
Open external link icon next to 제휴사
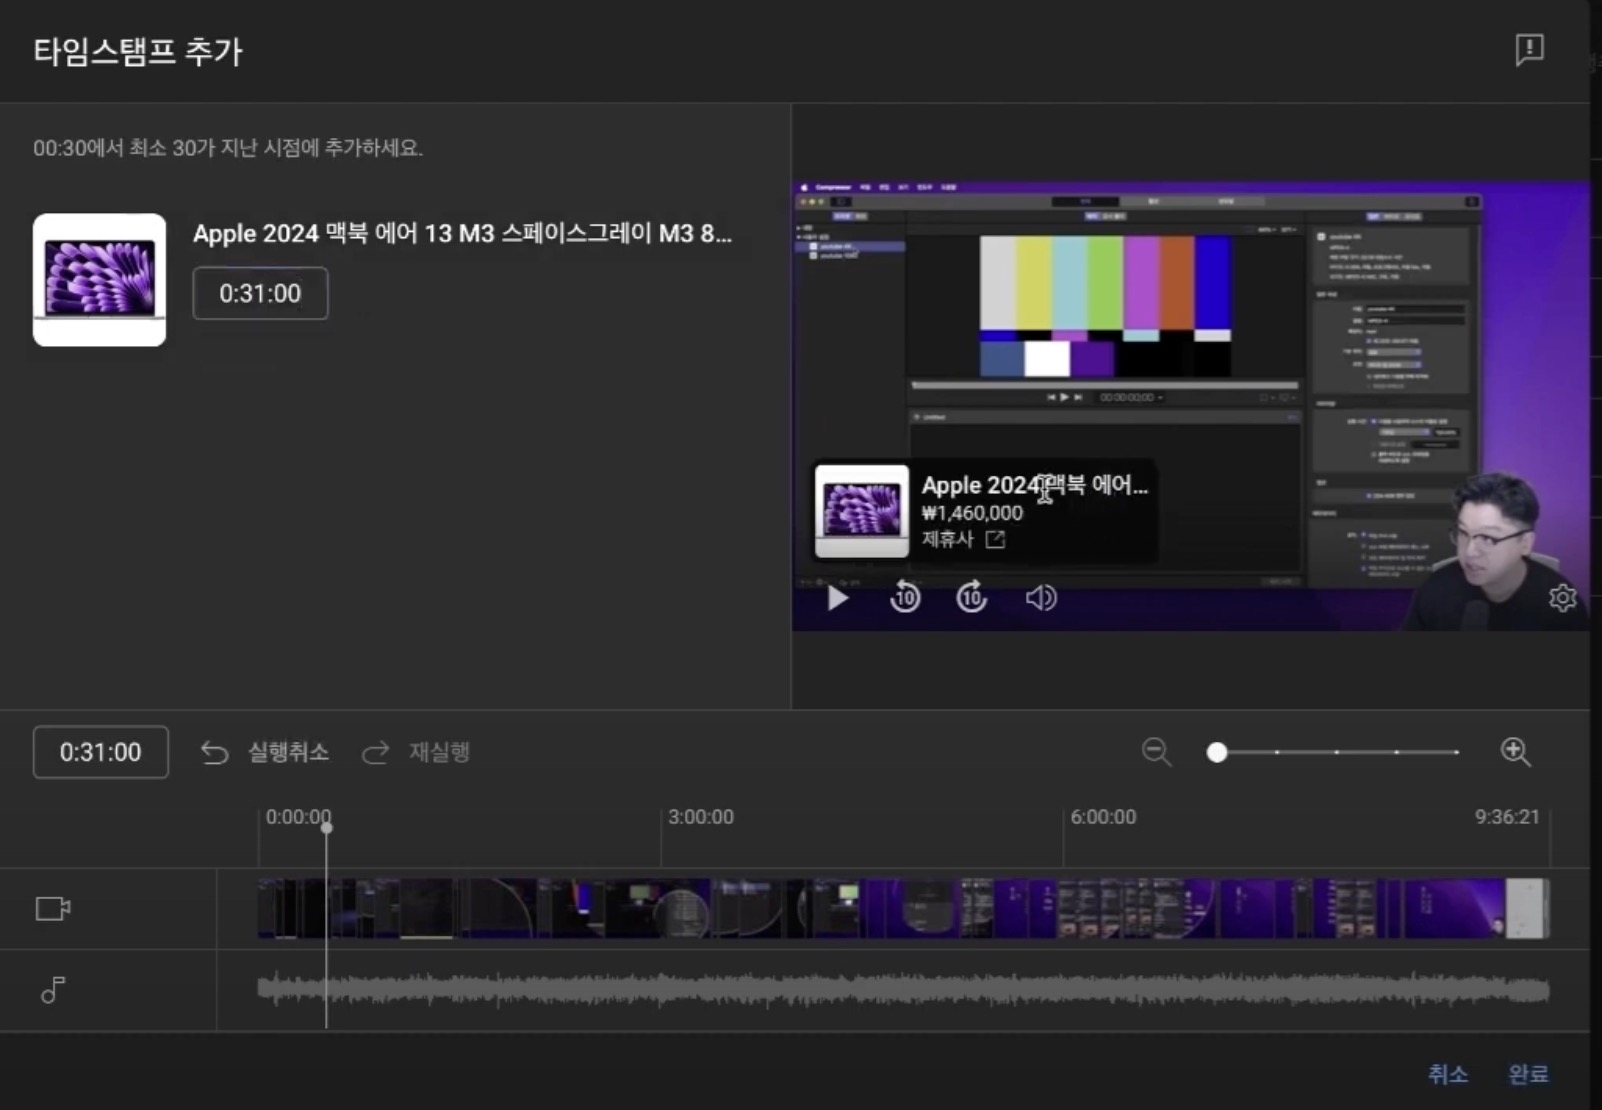995,539
